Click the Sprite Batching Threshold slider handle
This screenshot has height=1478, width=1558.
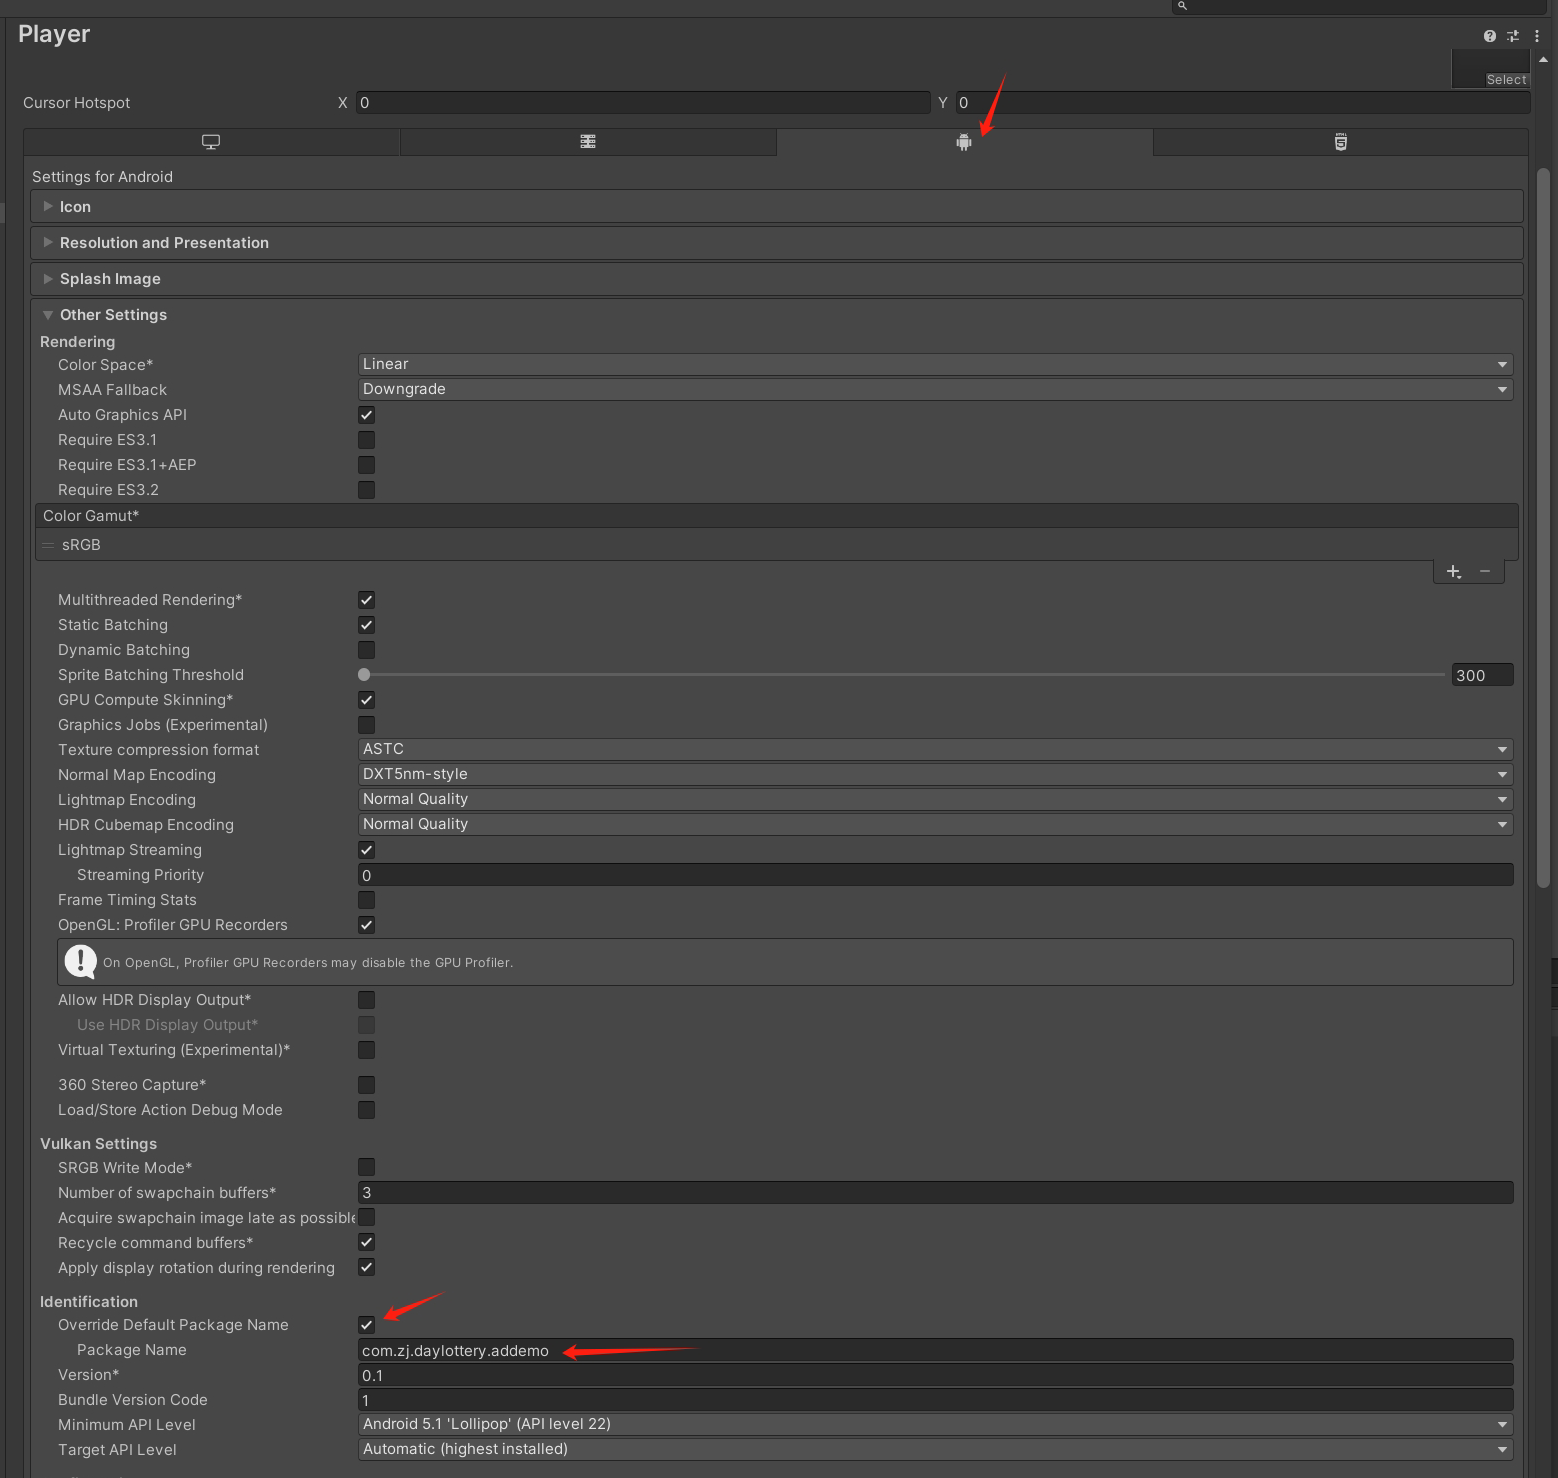[364, 675]
